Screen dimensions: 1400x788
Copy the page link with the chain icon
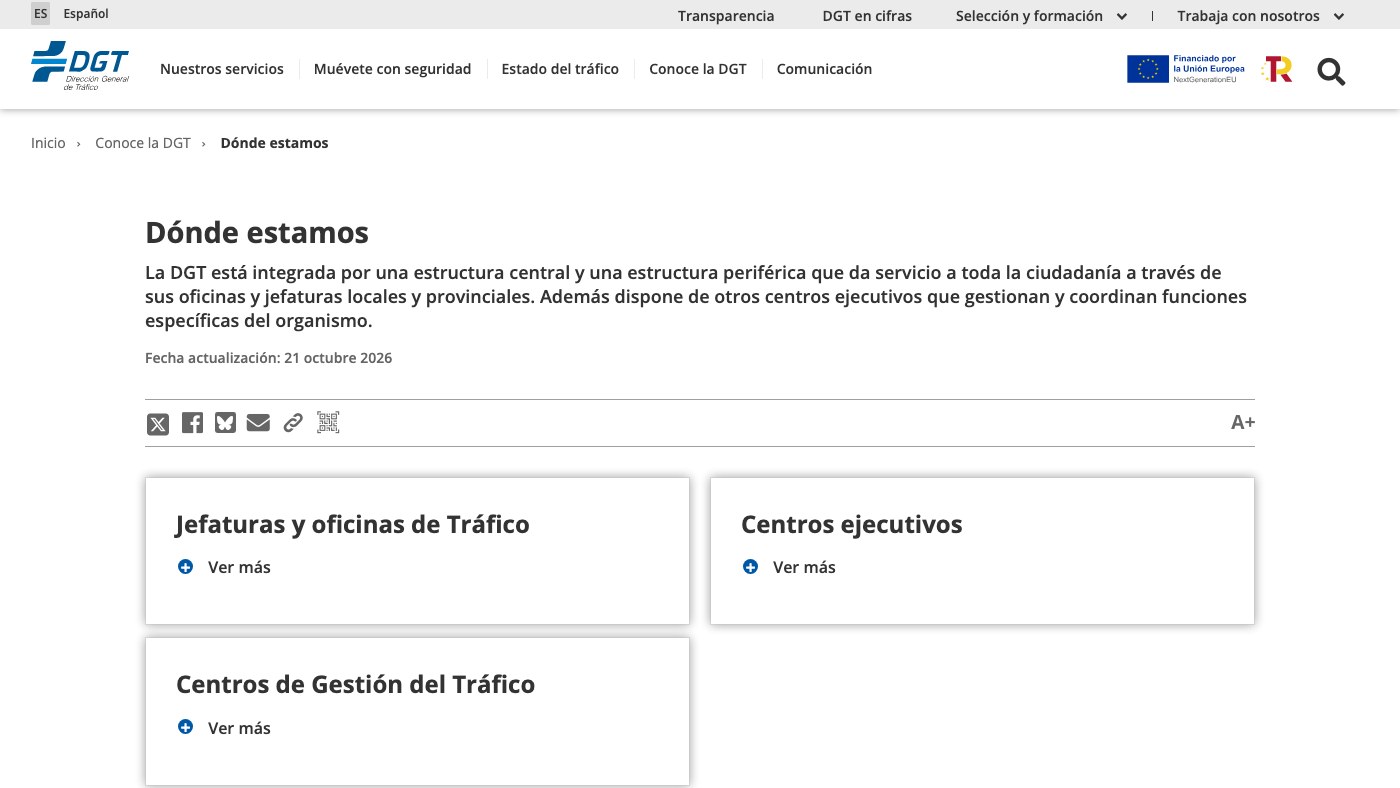(x=293, y=423)
